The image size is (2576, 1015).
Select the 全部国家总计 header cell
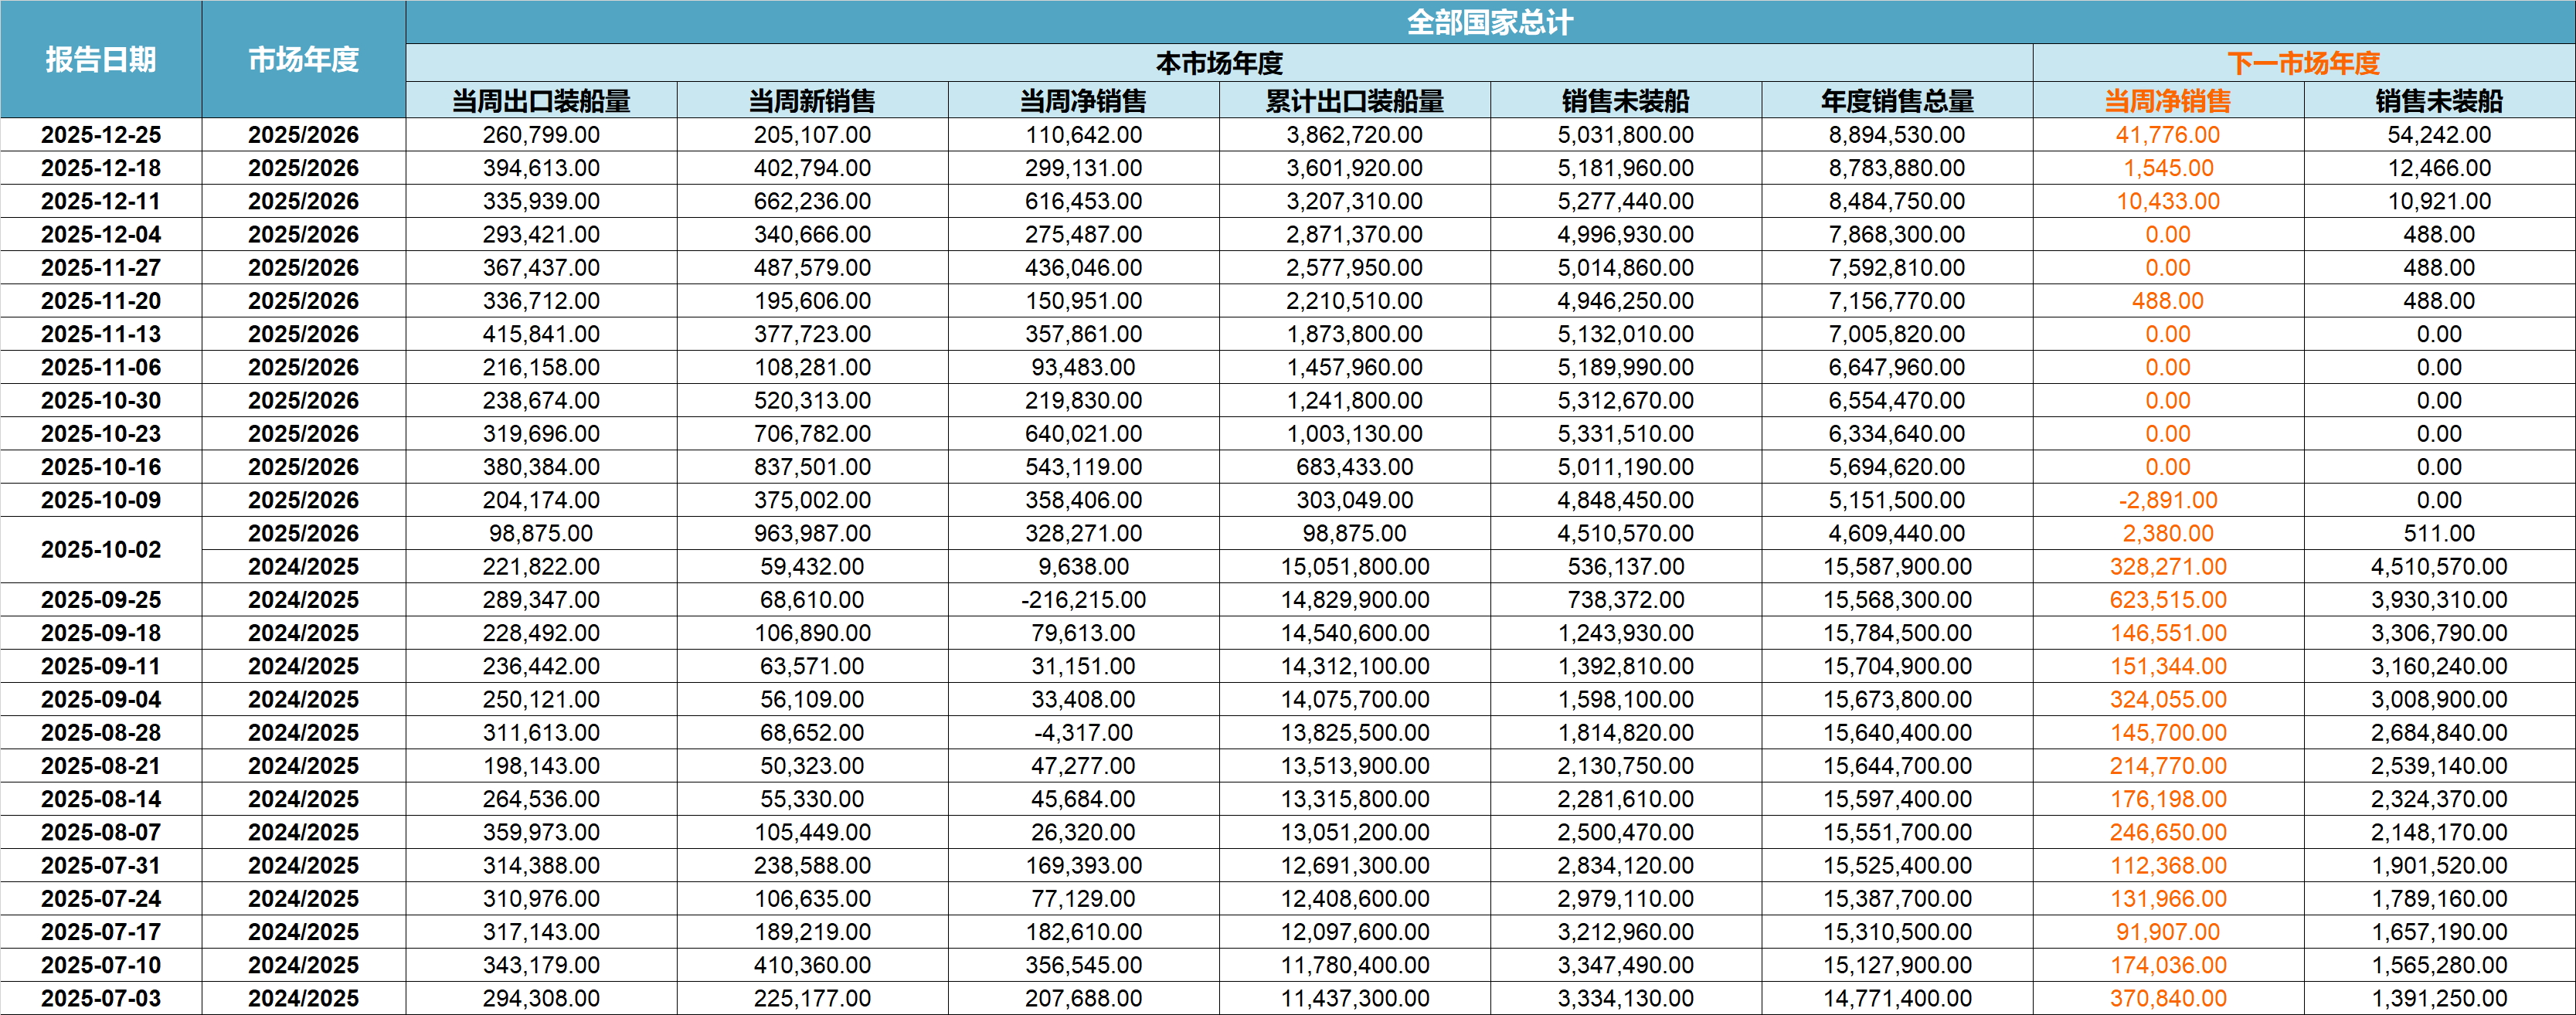(x=1489, y=22)
